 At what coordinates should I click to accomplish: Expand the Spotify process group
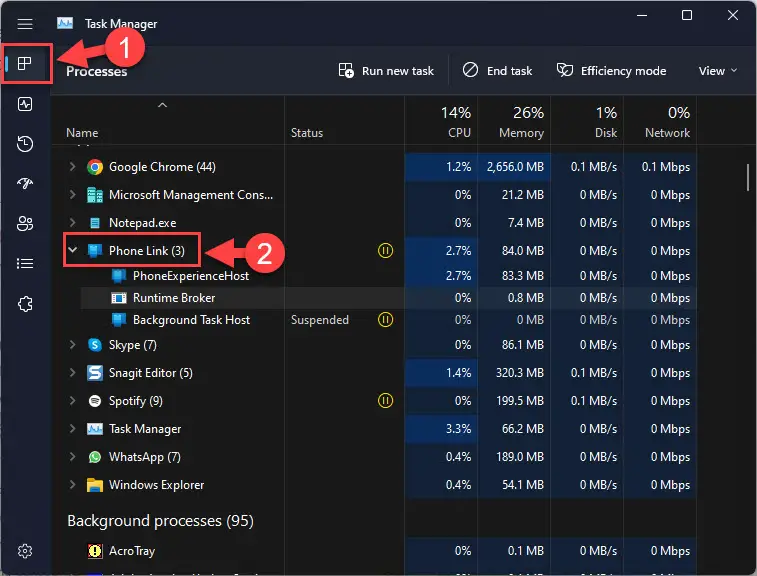pyautogui.click(x=72, y=401)
